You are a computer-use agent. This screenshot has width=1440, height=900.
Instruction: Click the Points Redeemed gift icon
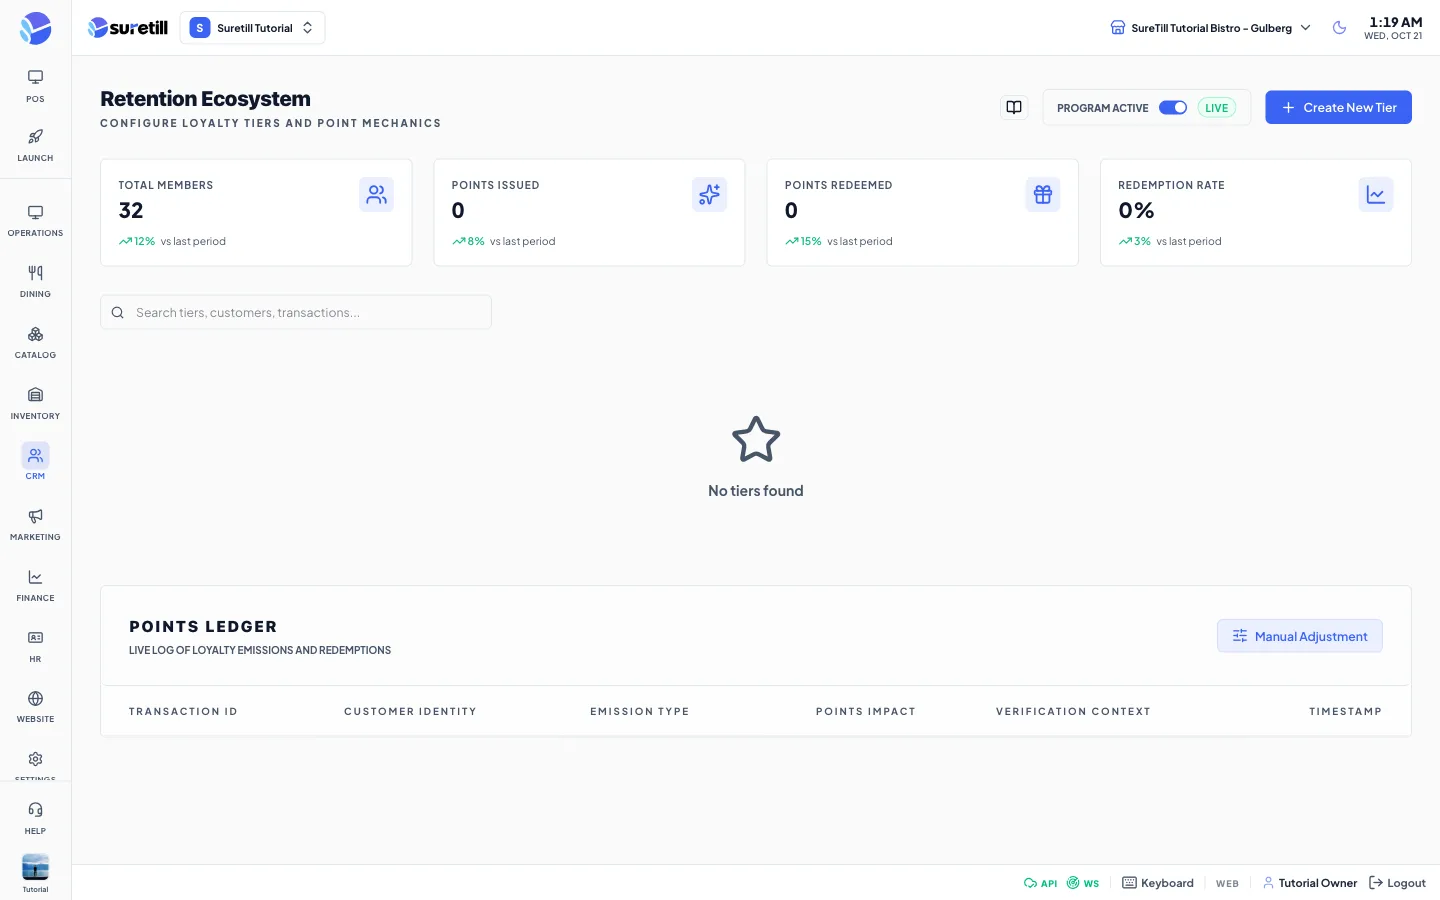coord(1043,195)
